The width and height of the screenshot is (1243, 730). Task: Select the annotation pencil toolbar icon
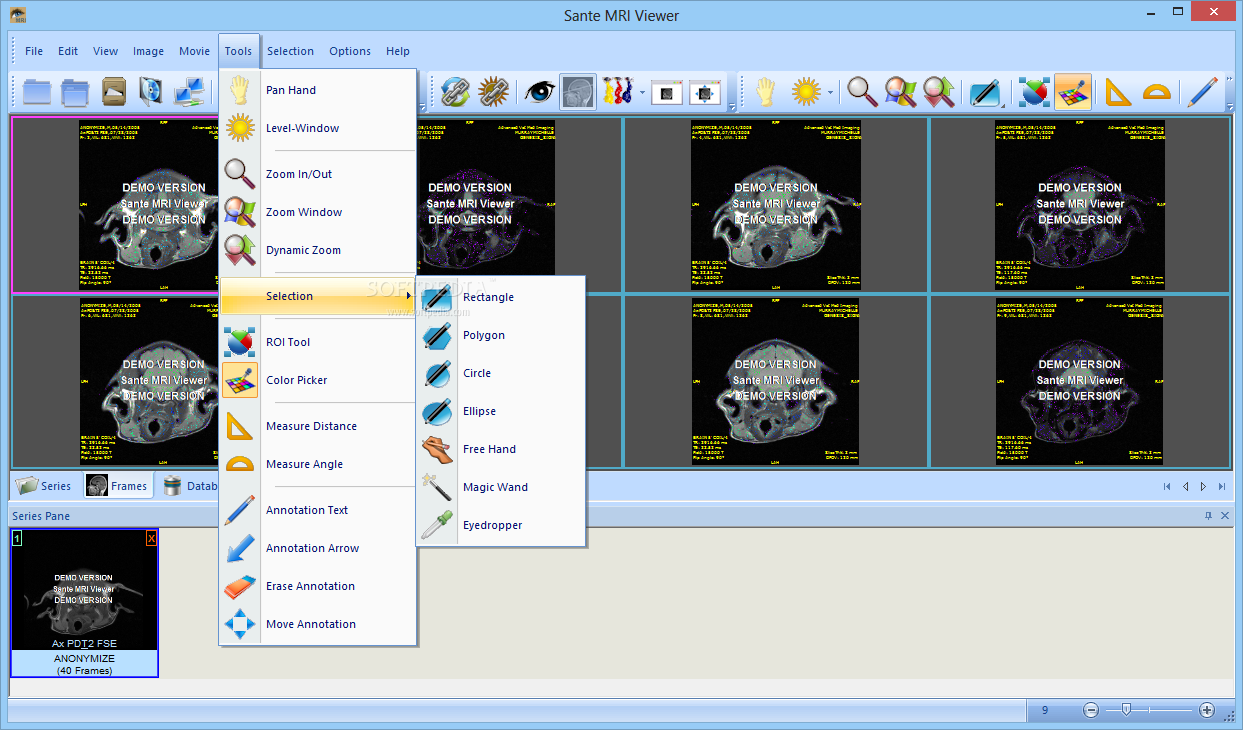click(x=1201, y=92)
